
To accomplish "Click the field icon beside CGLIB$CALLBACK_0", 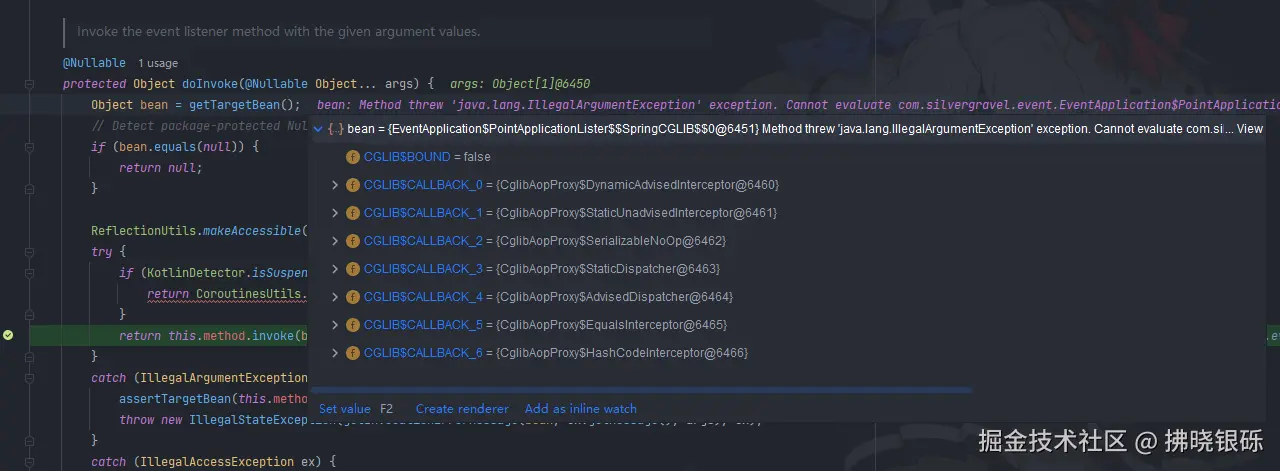I will pos(352,185).
